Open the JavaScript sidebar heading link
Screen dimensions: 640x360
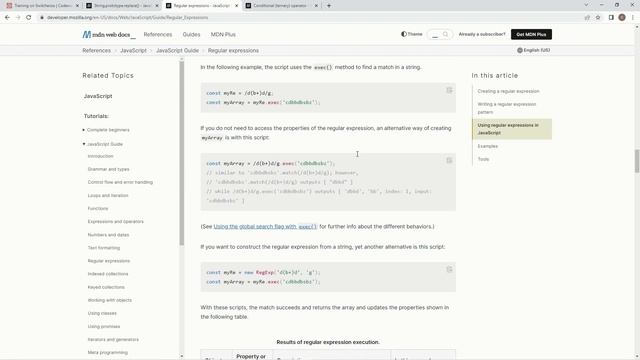(x=98, y=96)
